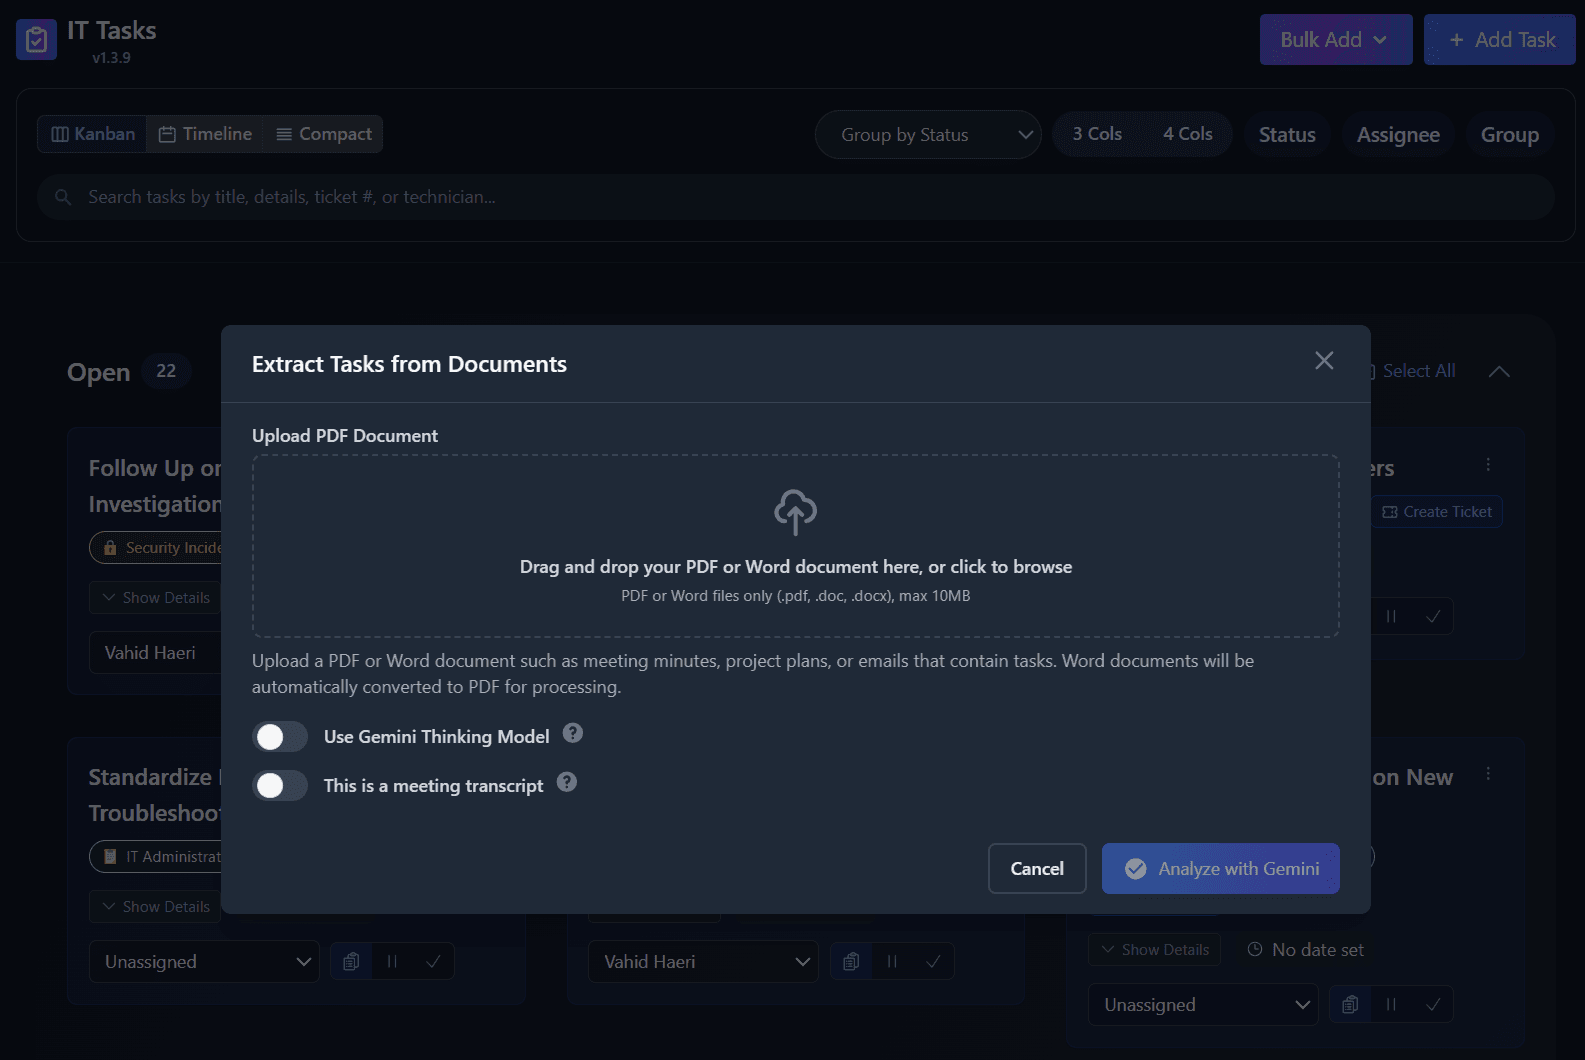Open the Bulk Add dropdown
Screen dimensions: 1585x1060
pos(1336,40)
